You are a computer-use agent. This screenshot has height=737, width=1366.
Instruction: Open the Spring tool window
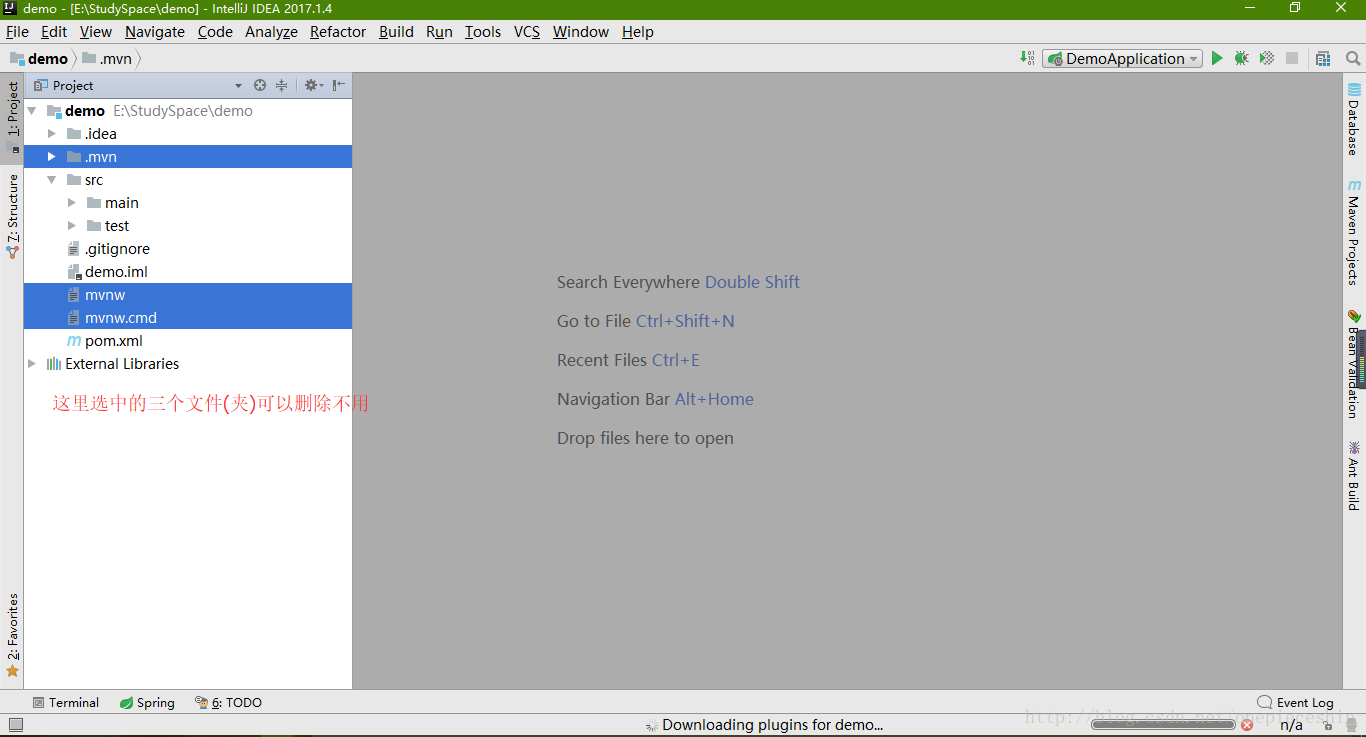147,703
